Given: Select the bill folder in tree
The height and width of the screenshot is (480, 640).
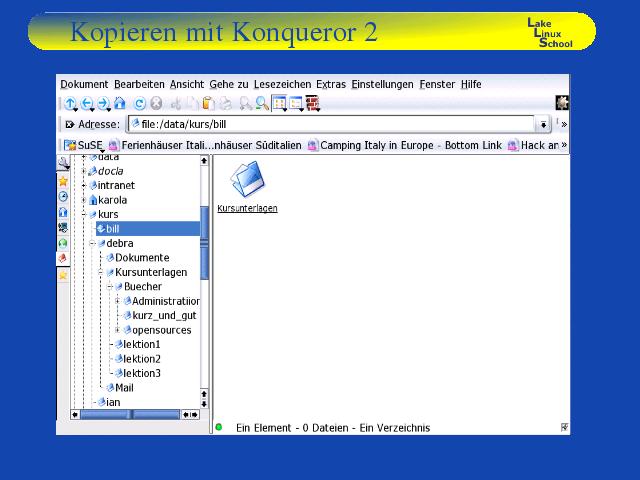Looking at the screenshot, I should click(x=148, y=229).
